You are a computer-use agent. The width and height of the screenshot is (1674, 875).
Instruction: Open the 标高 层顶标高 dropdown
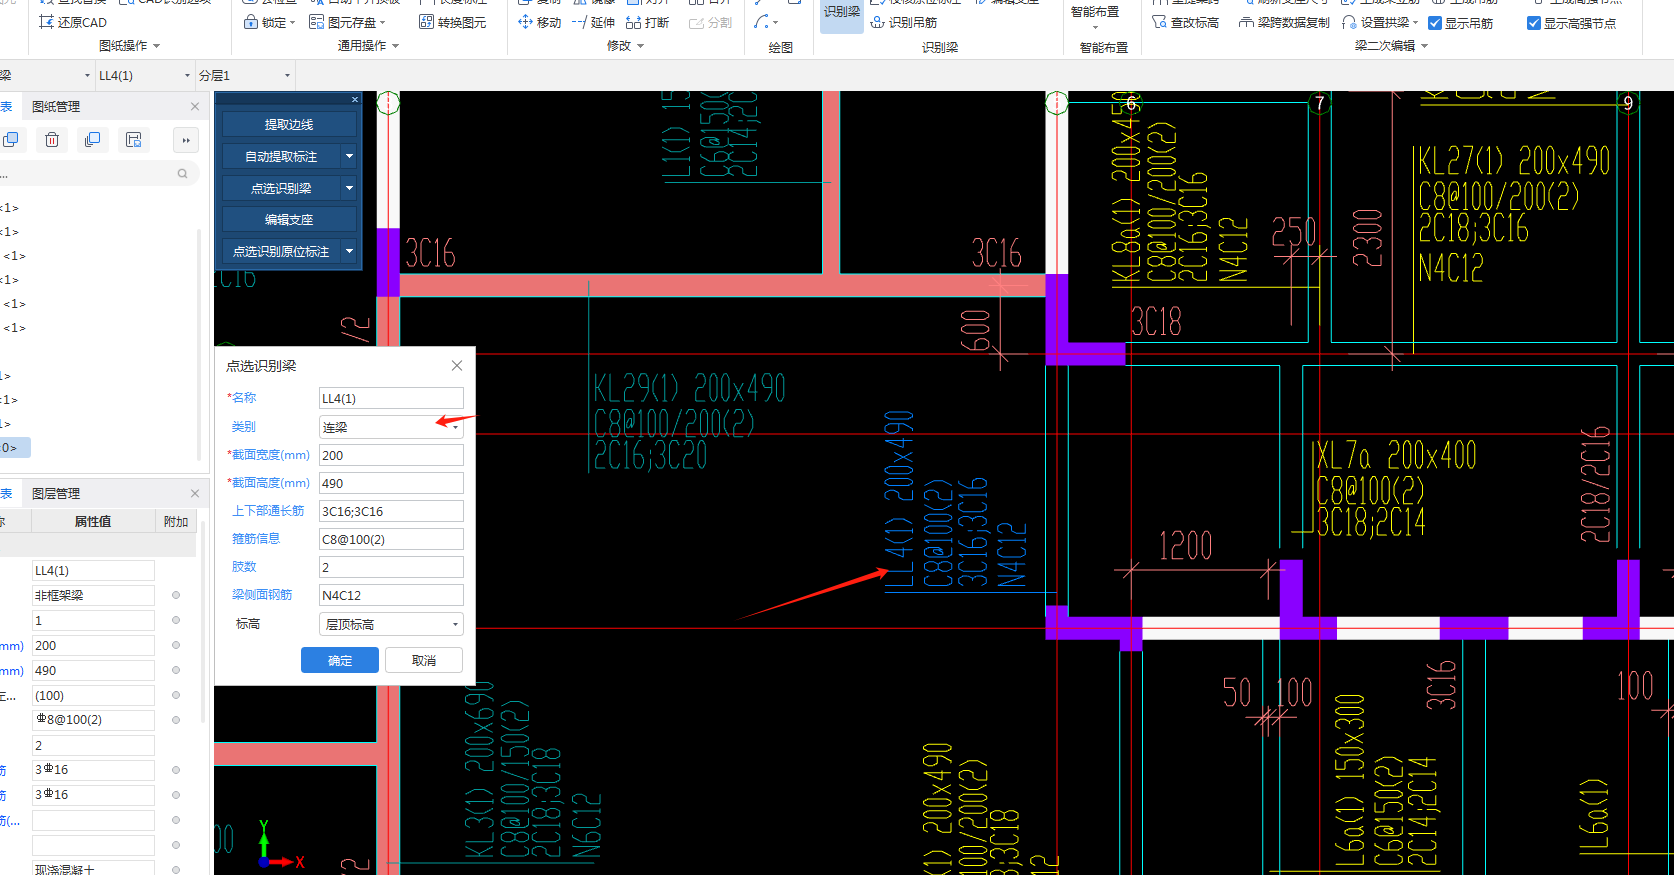pyautogui.click(x=391, y=624)
